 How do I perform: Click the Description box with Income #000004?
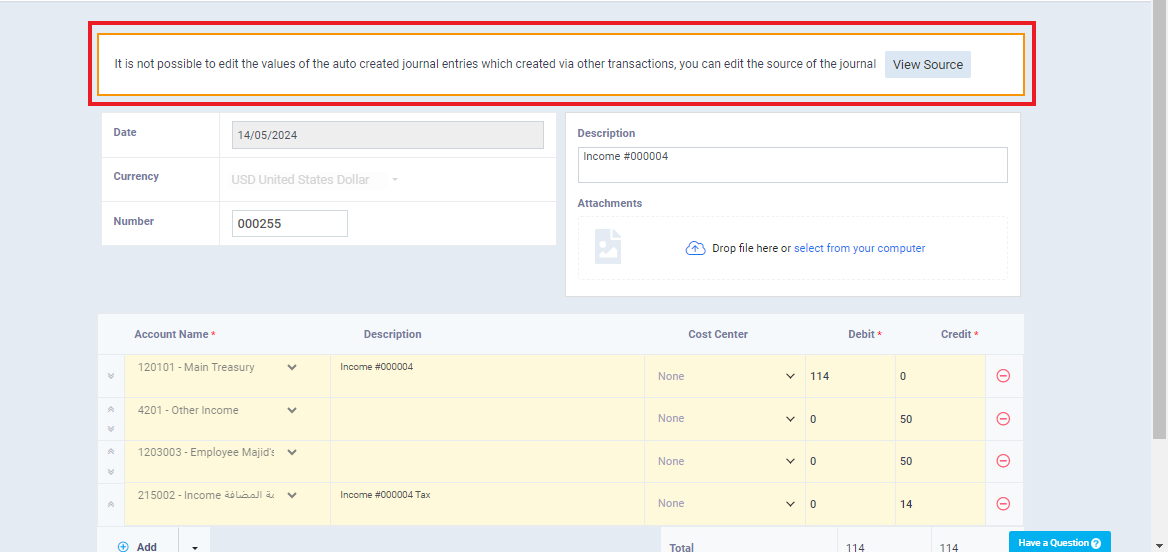point(793,165)
